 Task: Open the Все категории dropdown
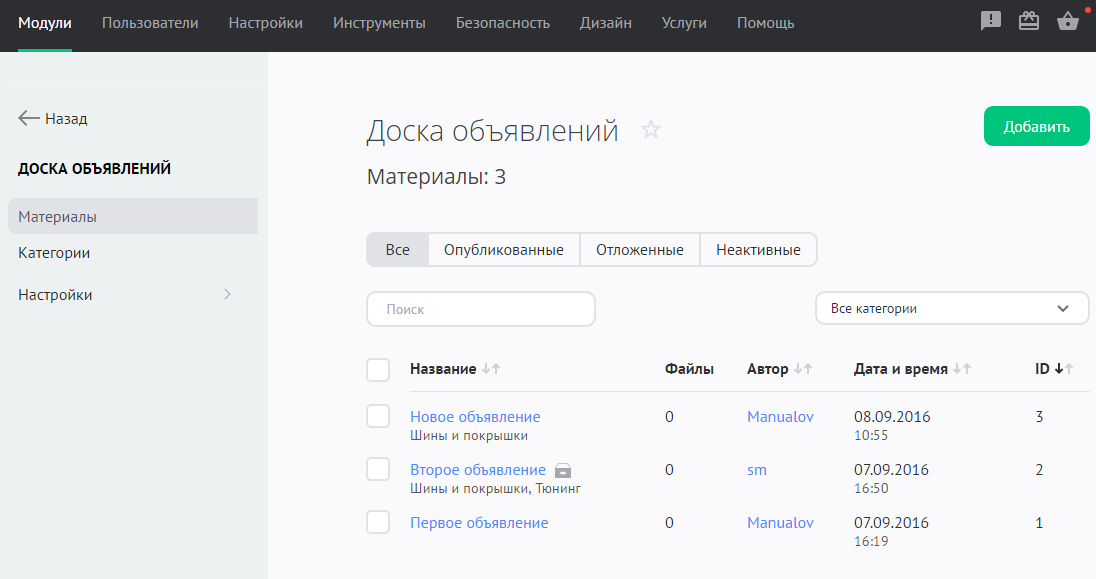tap(952, 309)
